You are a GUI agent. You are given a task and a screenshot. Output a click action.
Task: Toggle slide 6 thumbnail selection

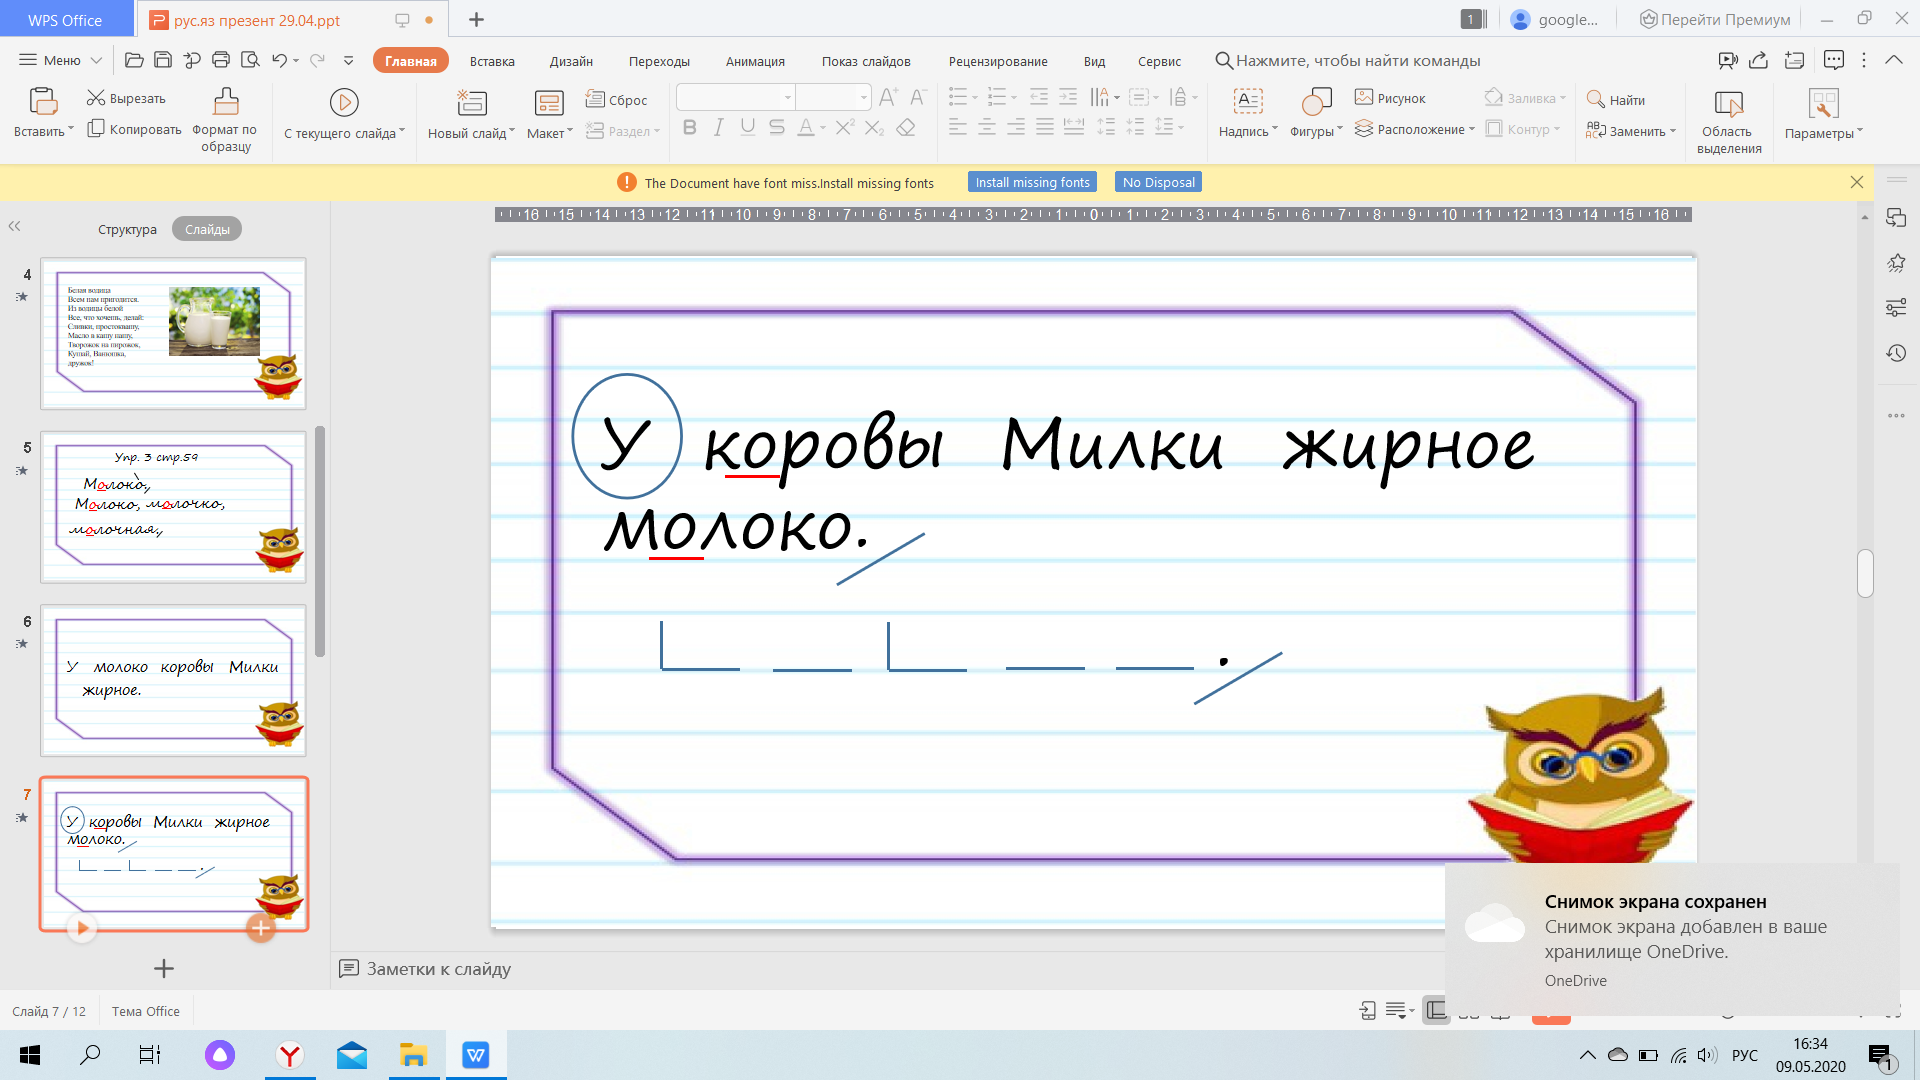coord(171,679)
